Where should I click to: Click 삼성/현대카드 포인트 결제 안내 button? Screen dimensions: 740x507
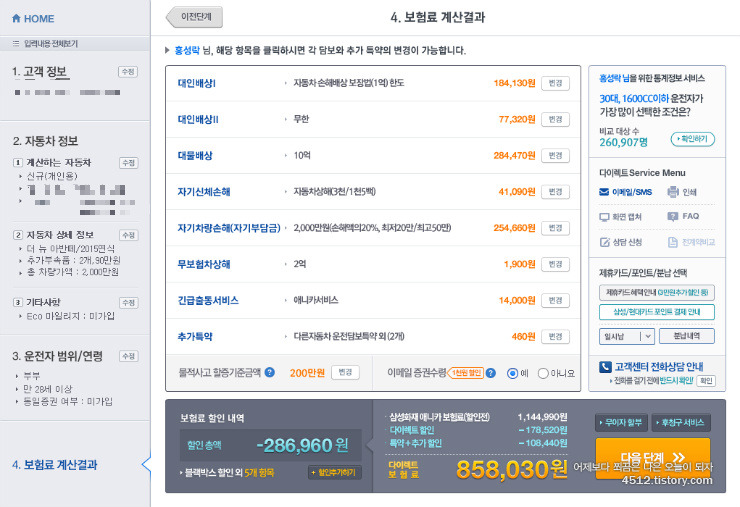click(656, 312)
